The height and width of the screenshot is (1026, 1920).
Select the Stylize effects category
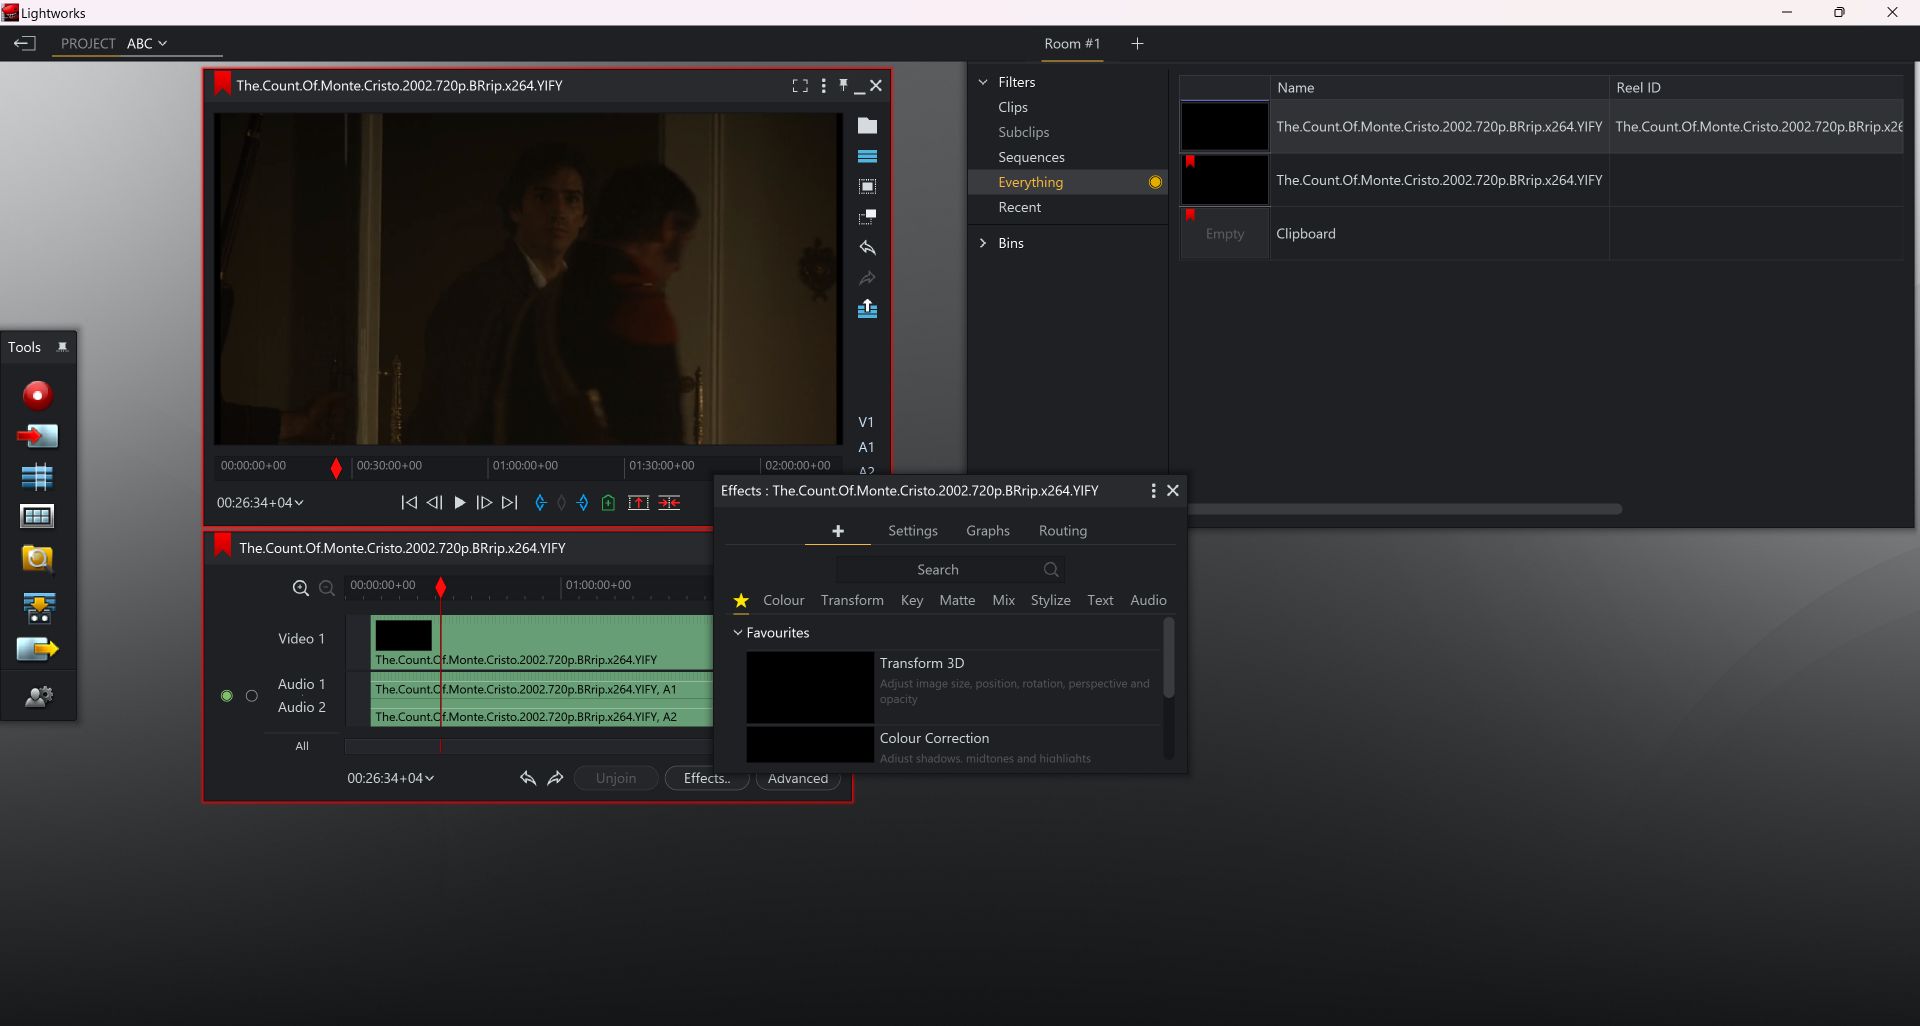click(x=1051, y=600)
